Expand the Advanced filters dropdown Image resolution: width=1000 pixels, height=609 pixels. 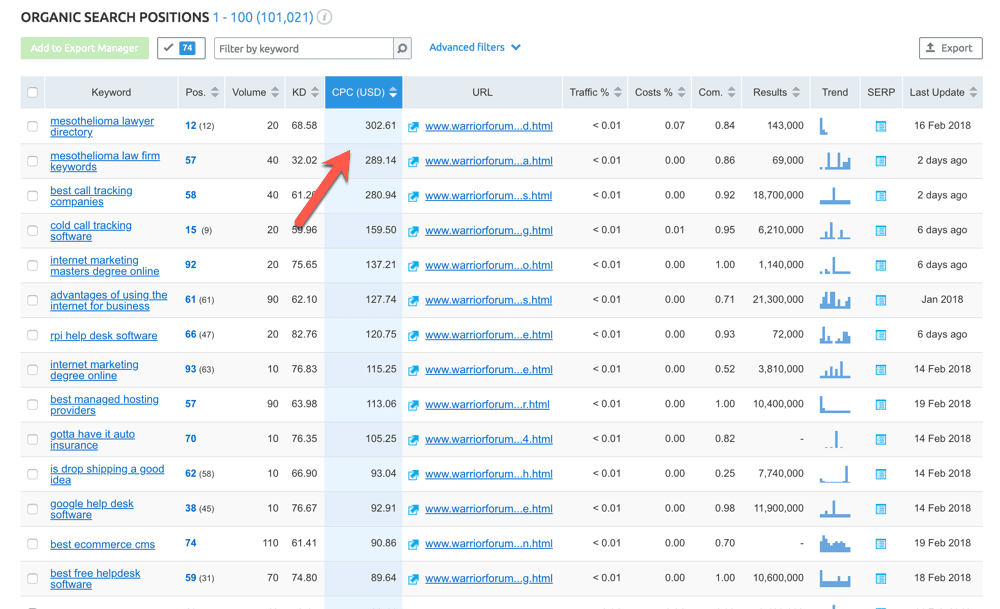point(475,47)
